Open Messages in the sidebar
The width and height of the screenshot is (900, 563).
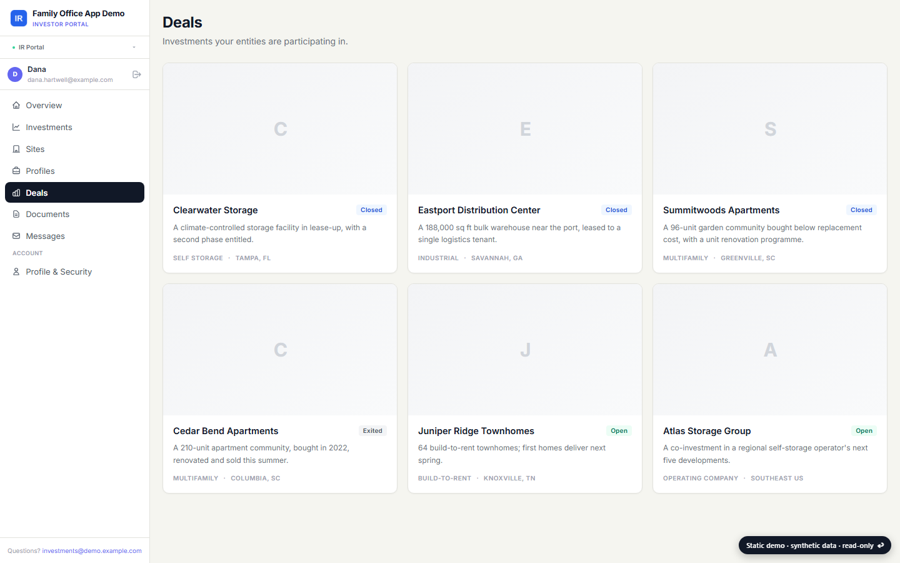[x=75, y=236]
